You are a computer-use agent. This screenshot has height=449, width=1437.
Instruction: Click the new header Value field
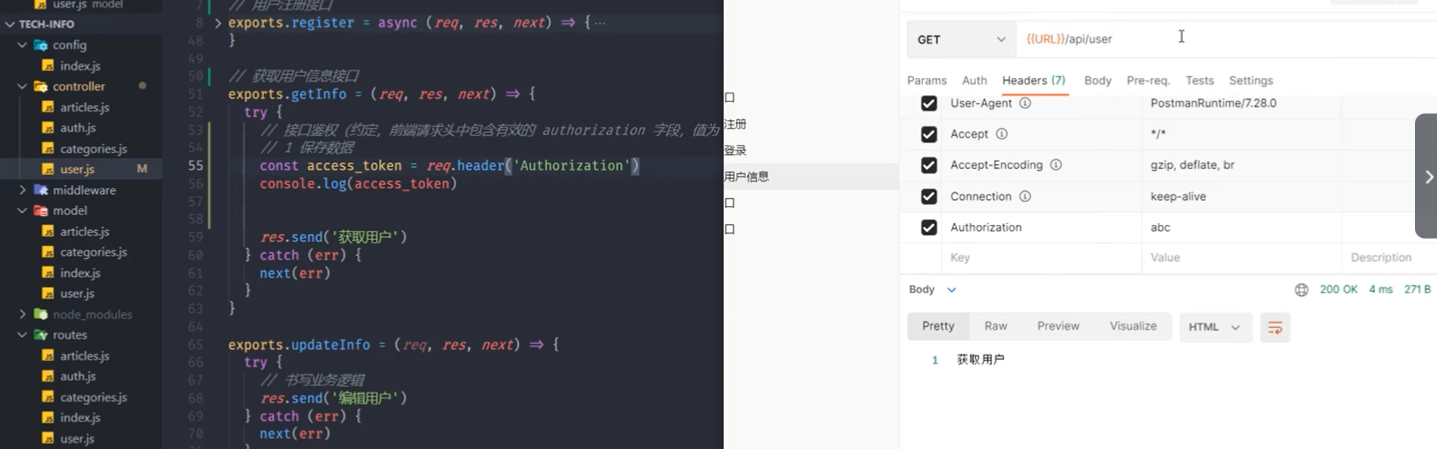(x=1241, y=258)
